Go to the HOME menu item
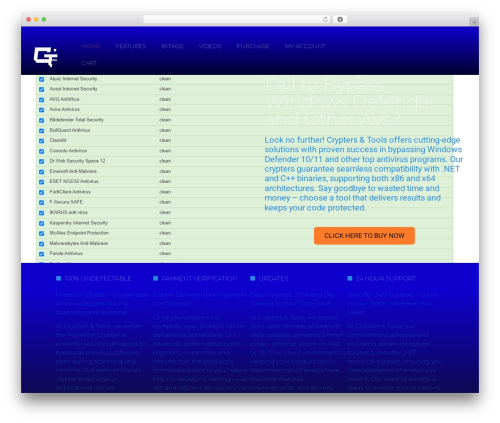This screenshot has height=423, width=500. (x=91, y=46)
